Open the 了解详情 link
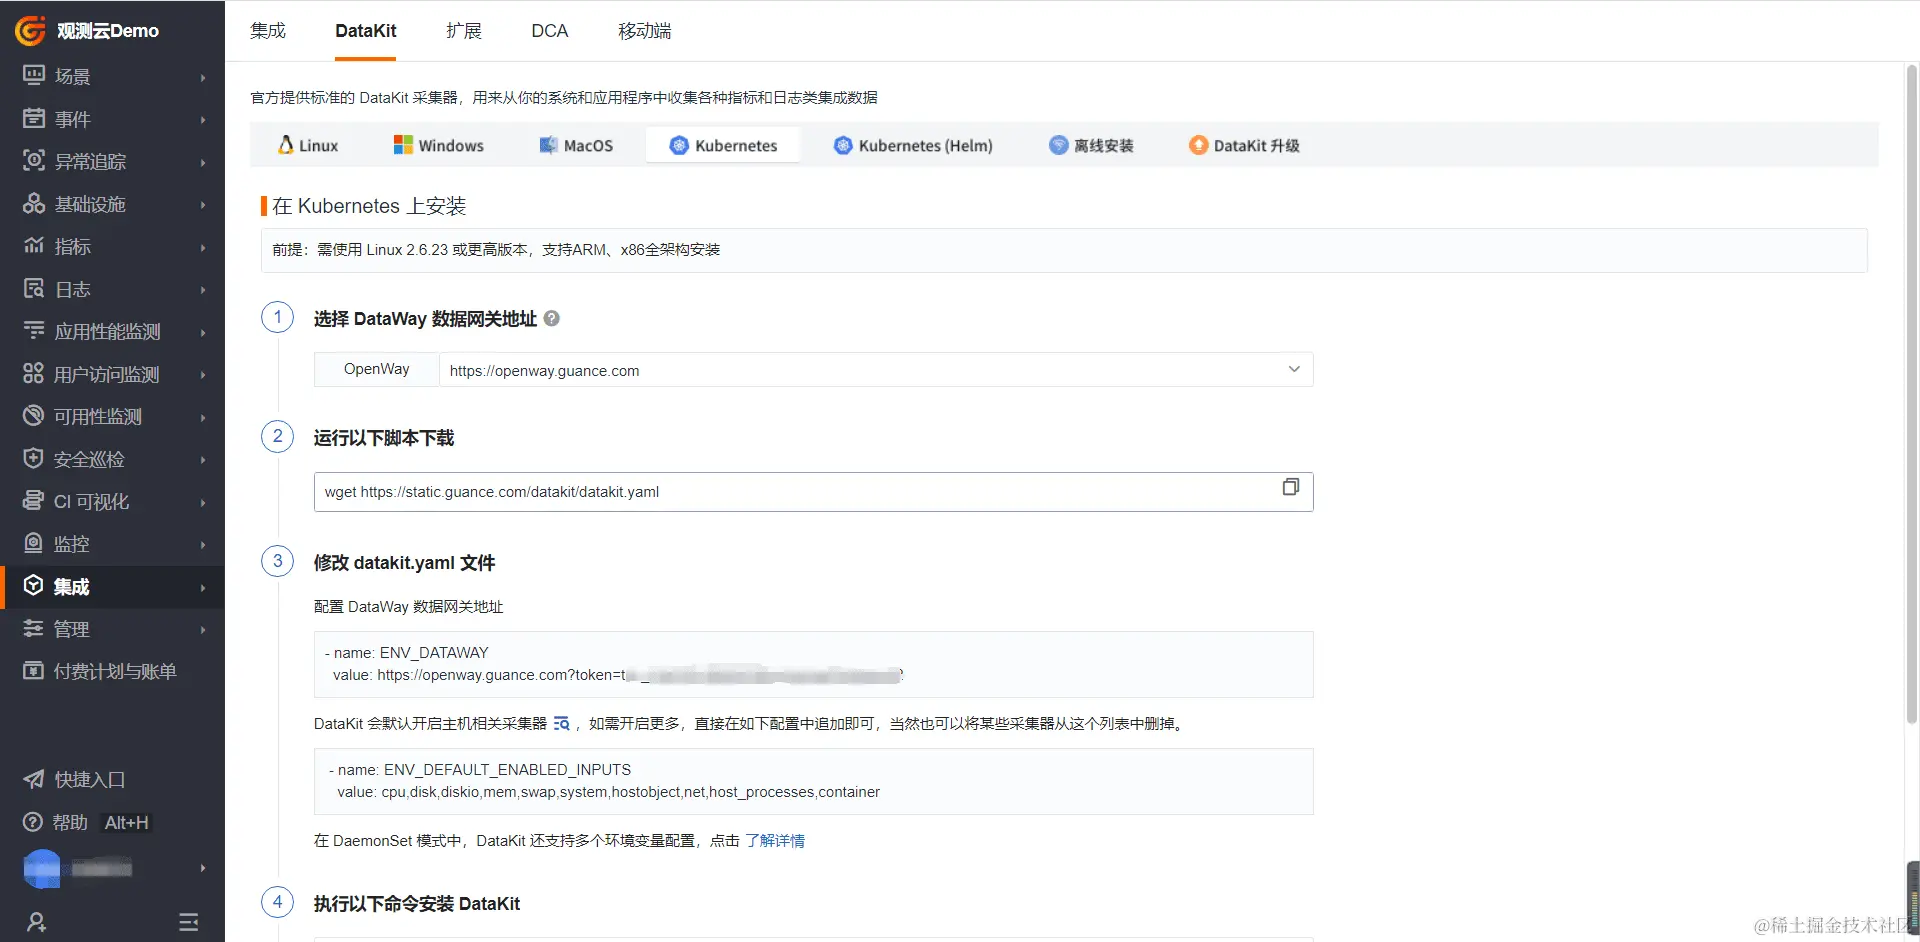 [x=775, y=841]
